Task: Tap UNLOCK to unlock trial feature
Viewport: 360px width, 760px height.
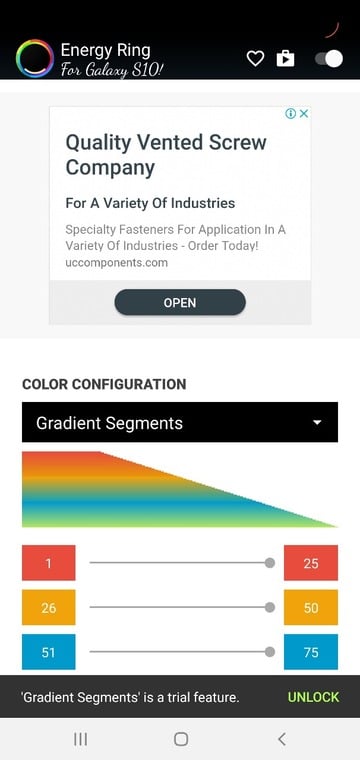Action: pyautogui.click(x=313, y=697)
